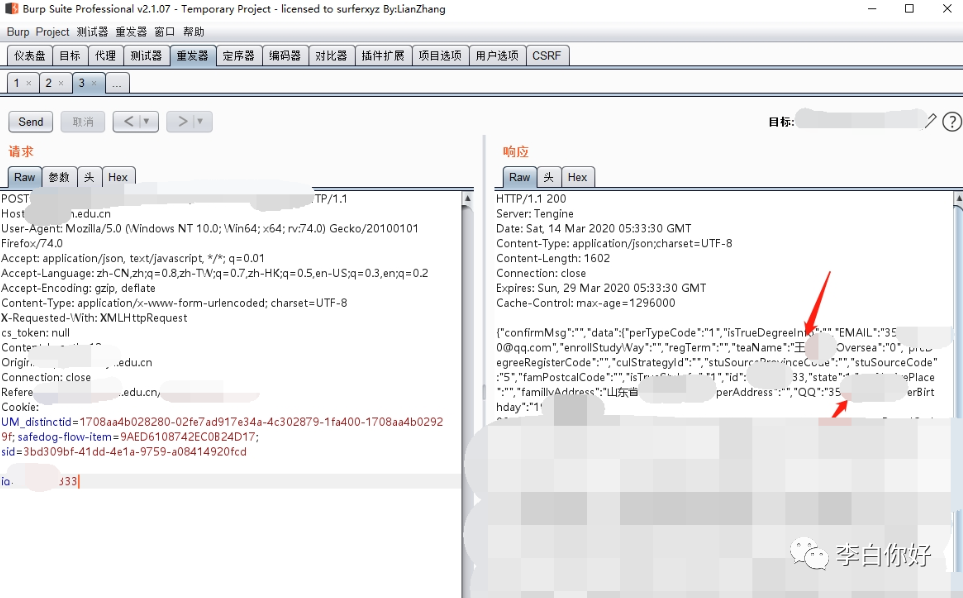Viewport: 963px width, 598px height.
Task: Select repeater tab 1
Action: point(17,83)
